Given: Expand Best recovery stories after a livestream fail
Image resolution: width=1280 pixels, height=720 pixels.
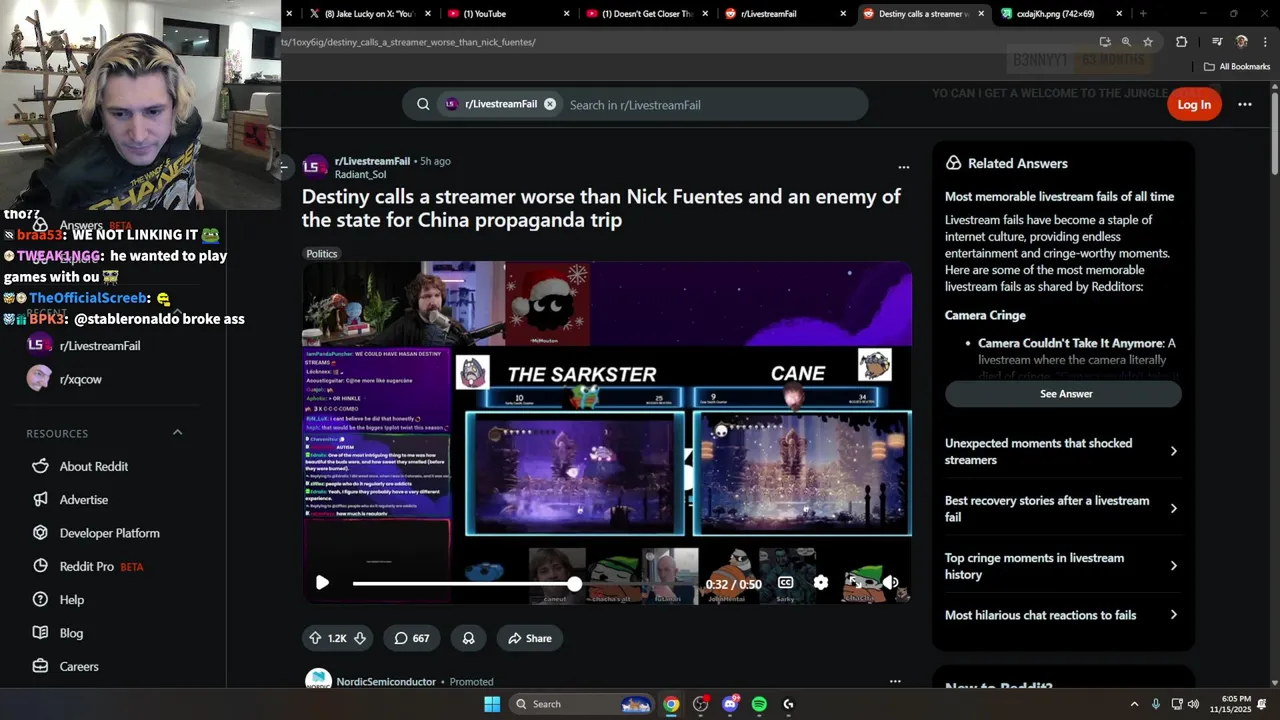Looking at the screenshot, I should pyautogui.click(x=1062, y=509).
